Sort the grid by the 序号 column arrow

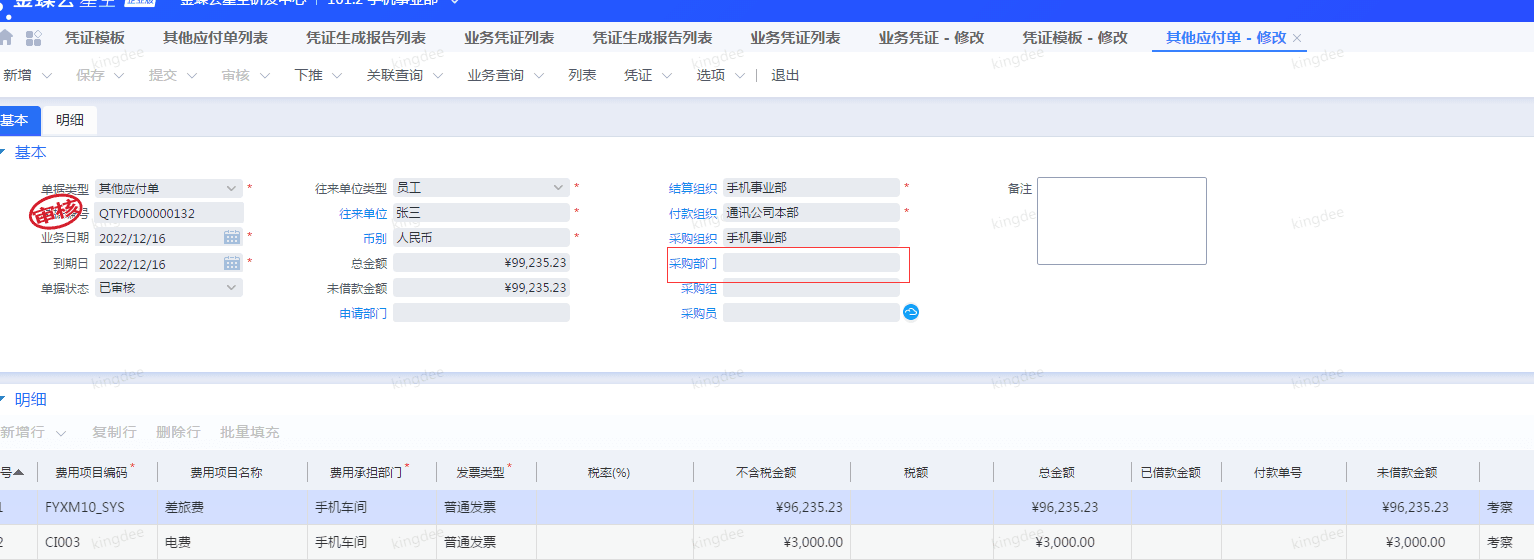click(18, 472)
